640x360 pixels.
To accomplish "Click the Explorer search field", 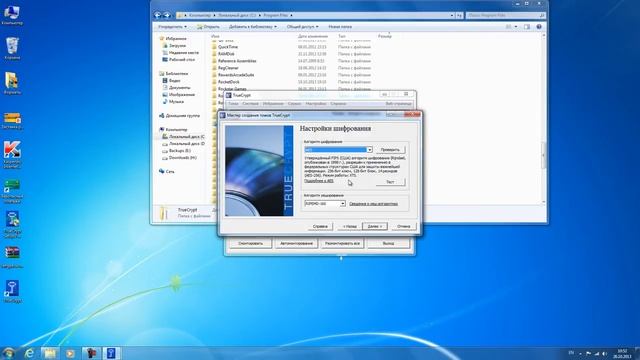I will click(506, 15).
